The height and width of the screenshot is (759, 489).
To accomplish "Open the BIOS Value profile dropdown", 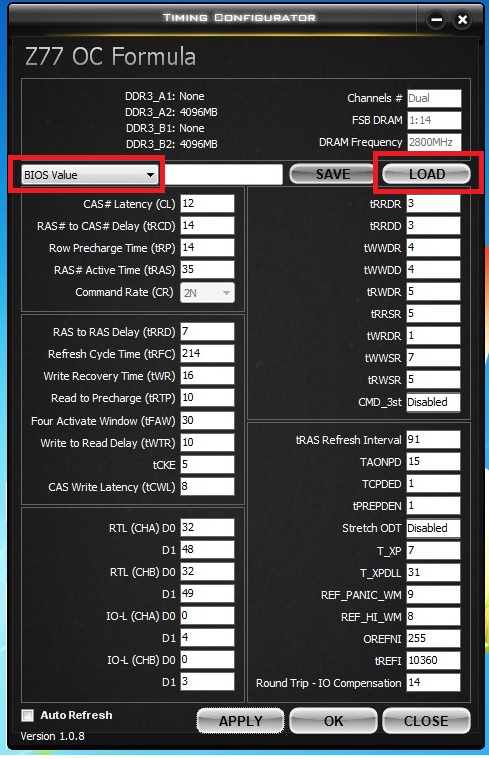I will pyautogui.click(x=90, y=175).
